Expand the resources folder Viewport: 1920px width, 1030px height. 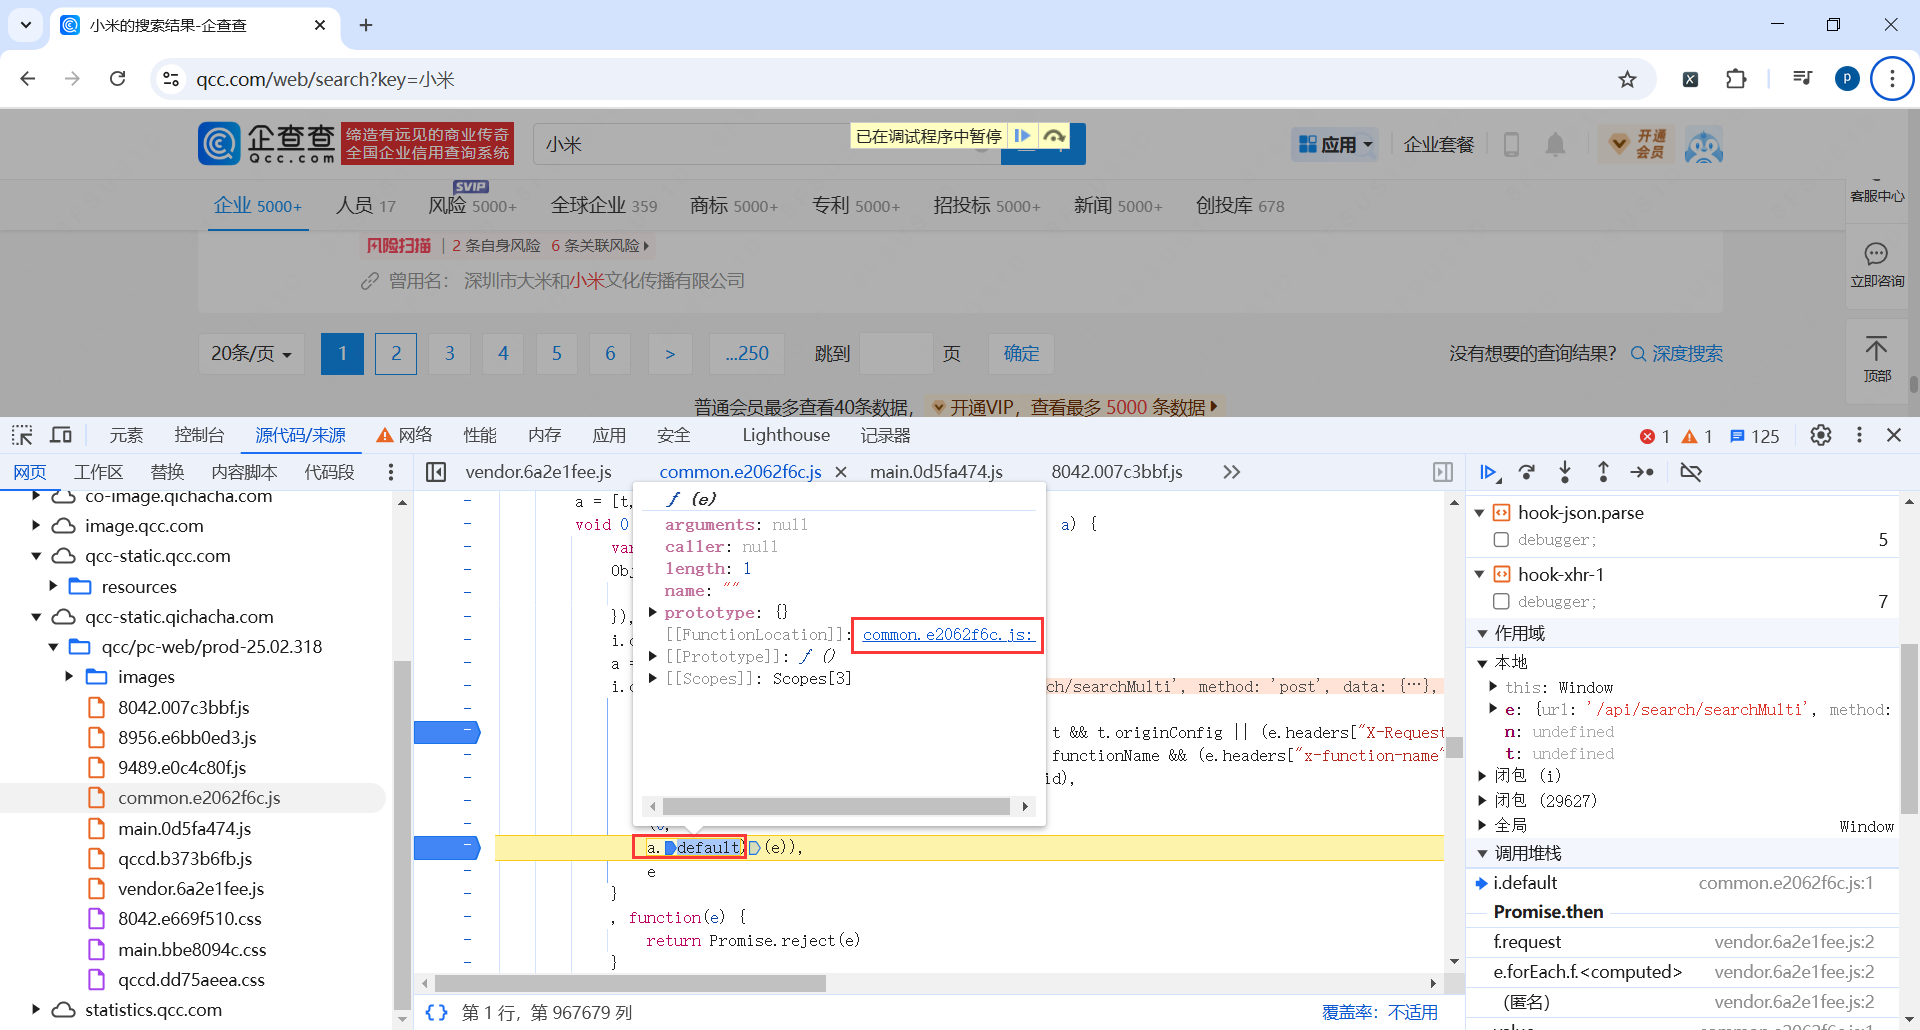(53, 586)
